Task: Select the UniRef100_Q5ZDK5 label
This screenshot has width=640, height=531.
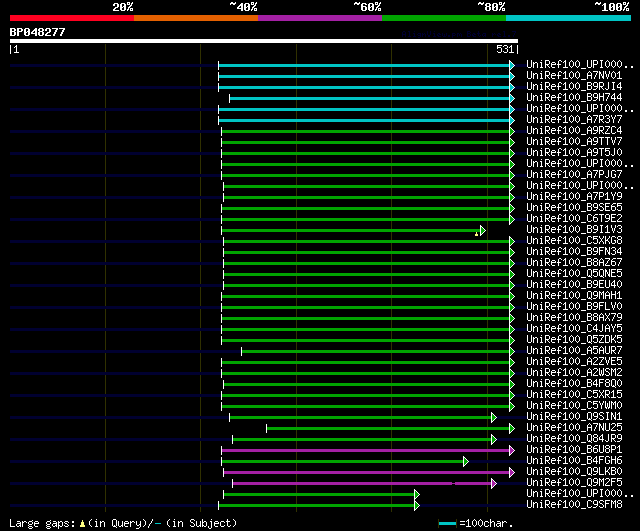Action: click(x=574, y=340)
